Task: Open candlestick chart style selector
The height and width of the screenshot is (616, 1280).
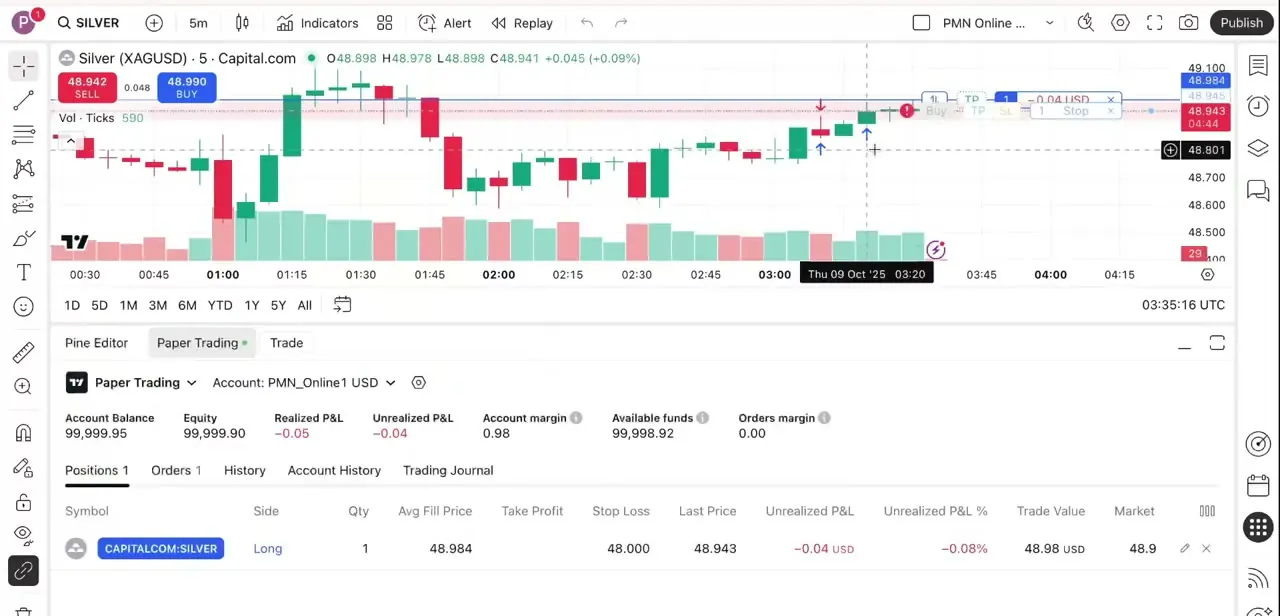Action: pyautogui.click(x=242, y=23)
